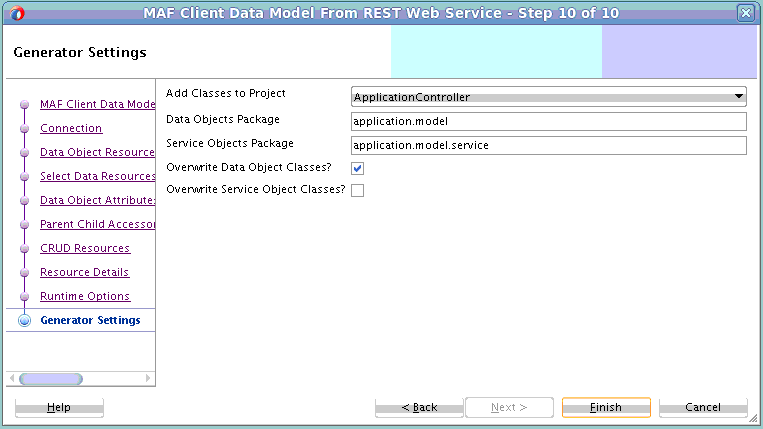Image resolution: width=763 pixels, height=429 pixels.
Task: Click the Service Objects Package field
Action: coord(548,145)
